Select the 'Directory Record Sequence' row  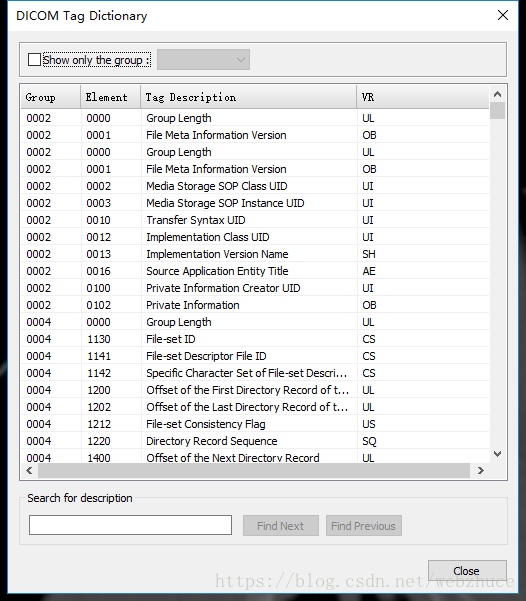255,441
